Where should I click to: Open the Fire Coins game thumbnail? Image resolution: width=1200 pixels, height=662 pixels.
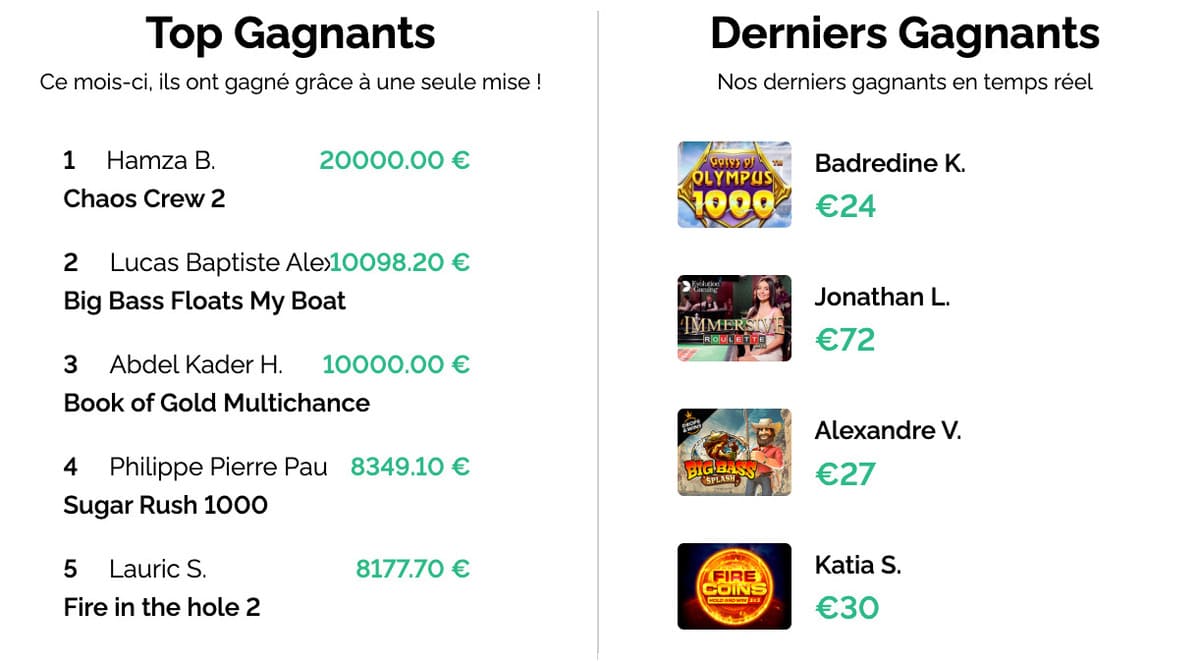[734, 586]
